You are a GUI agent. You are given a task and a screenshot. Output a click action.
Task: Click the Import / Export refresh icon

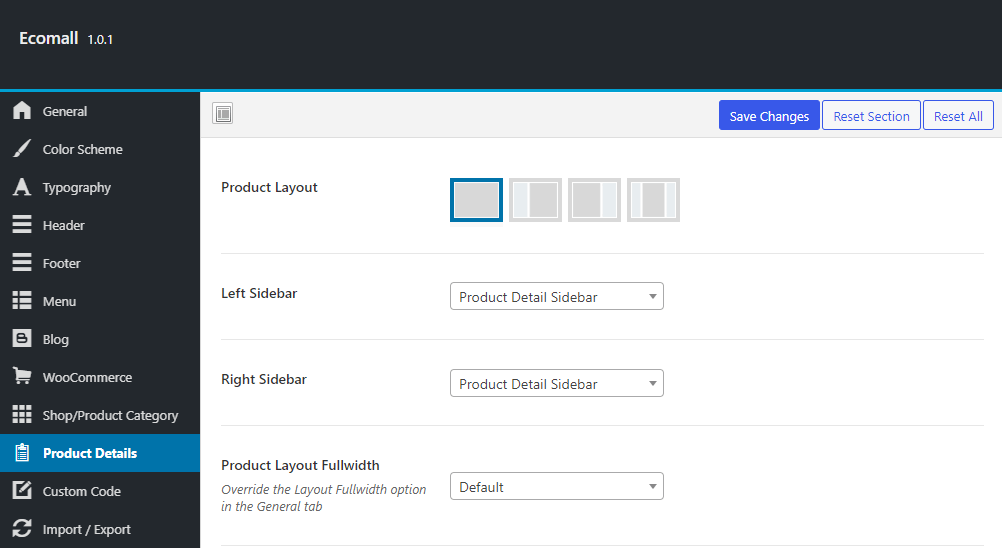click(22, 529)
